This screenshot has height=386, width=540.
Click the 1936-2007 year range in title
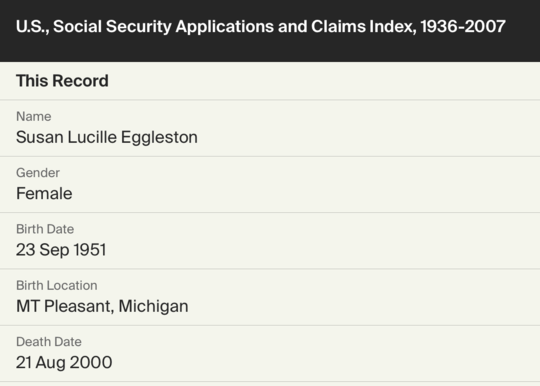(x=463, y=27)
